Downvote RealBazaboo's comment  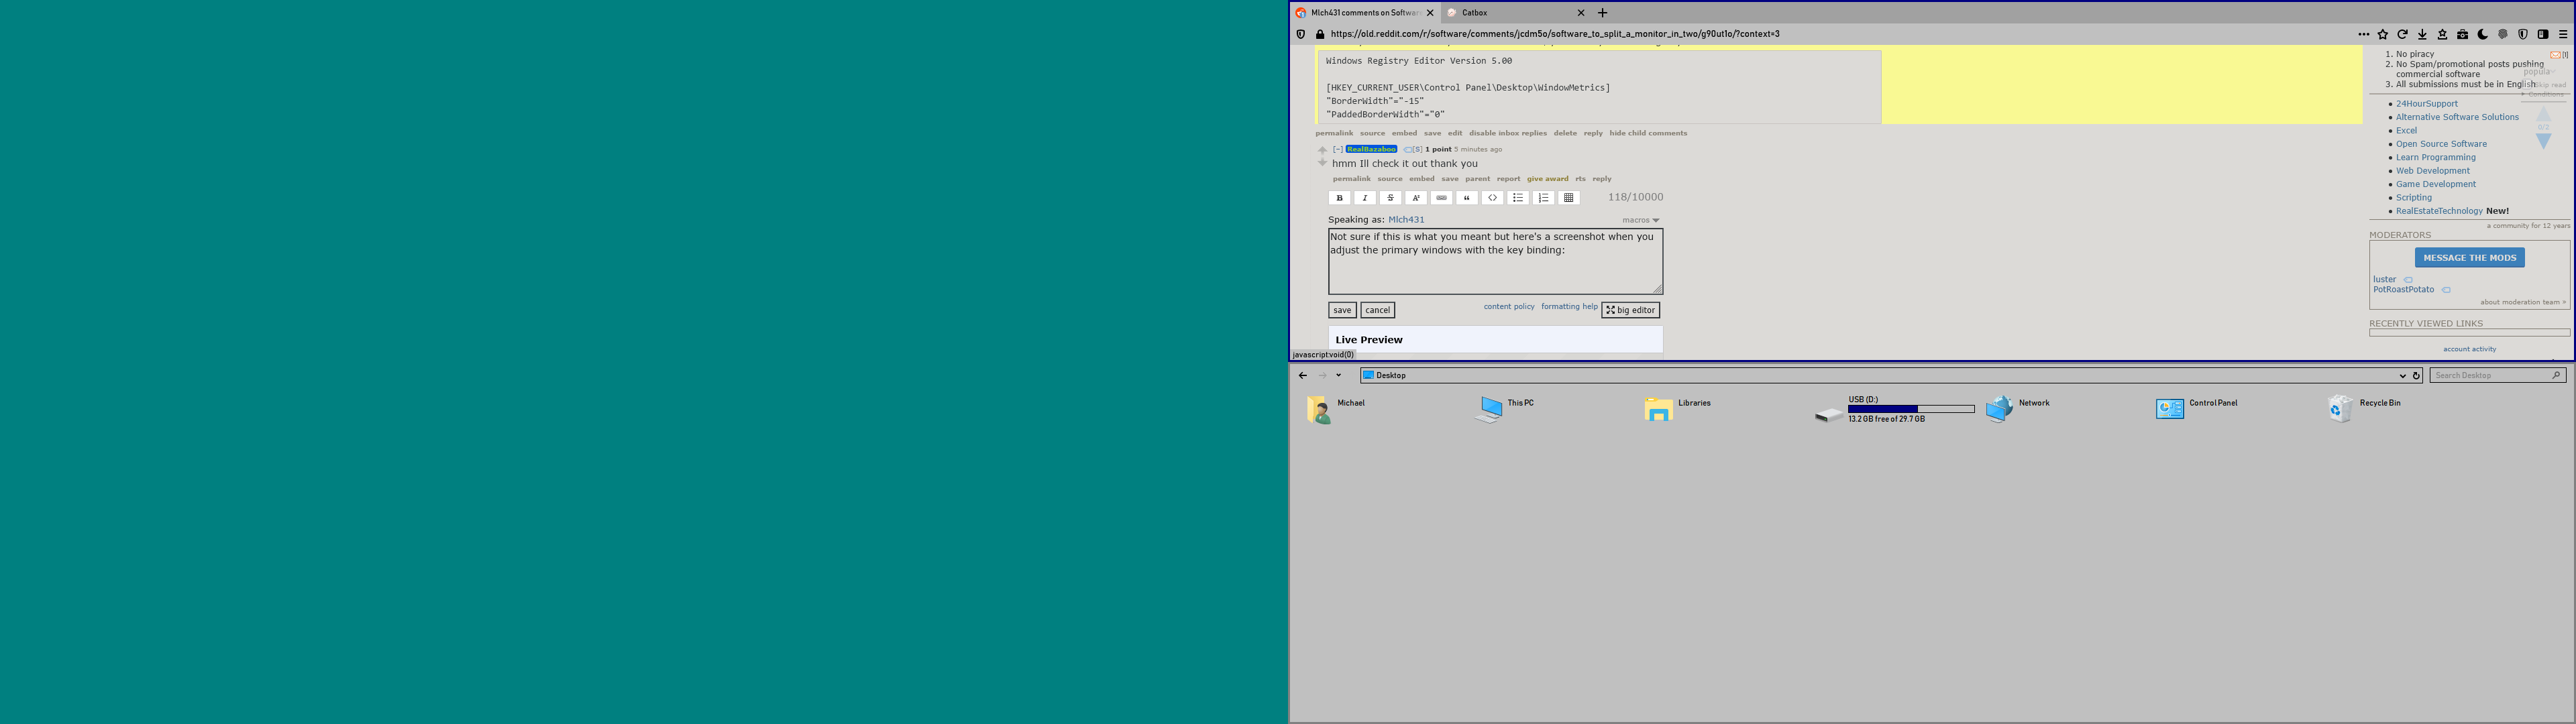coord(1322,162)
